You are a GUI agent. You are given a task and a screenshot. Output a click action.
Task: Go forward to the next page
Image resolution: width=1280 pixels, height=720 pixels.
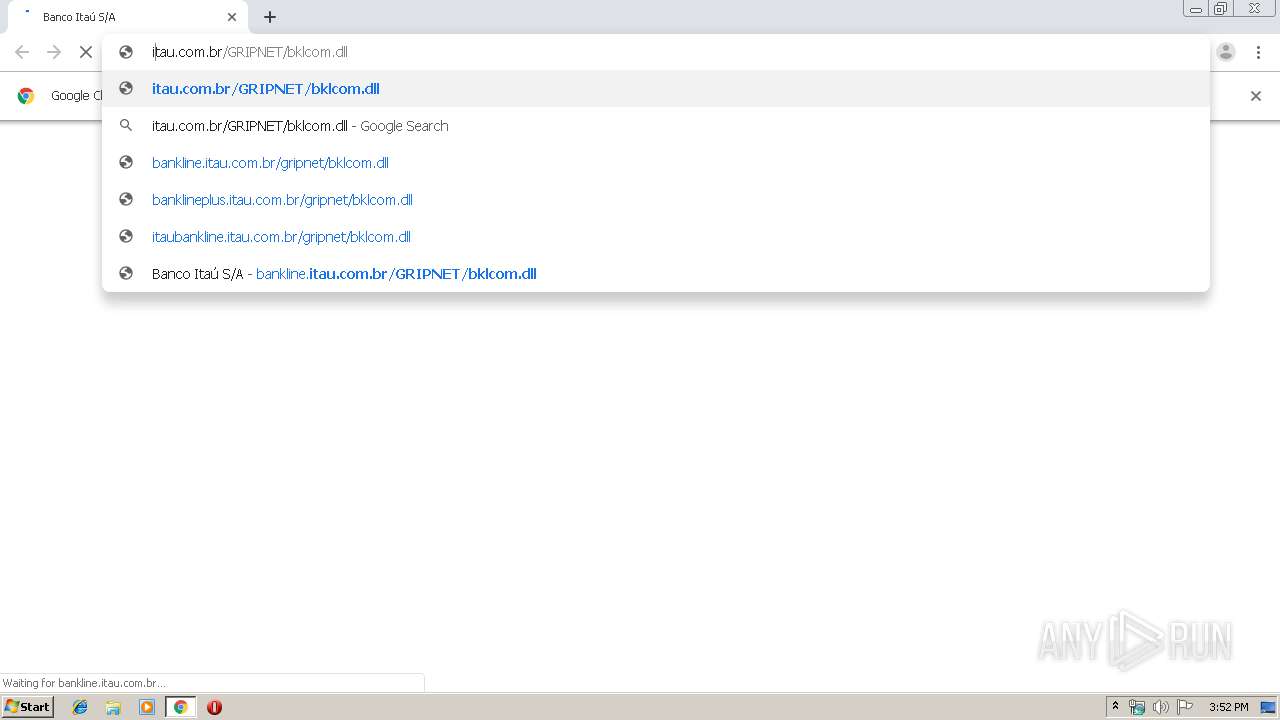[x=54, y=52]
